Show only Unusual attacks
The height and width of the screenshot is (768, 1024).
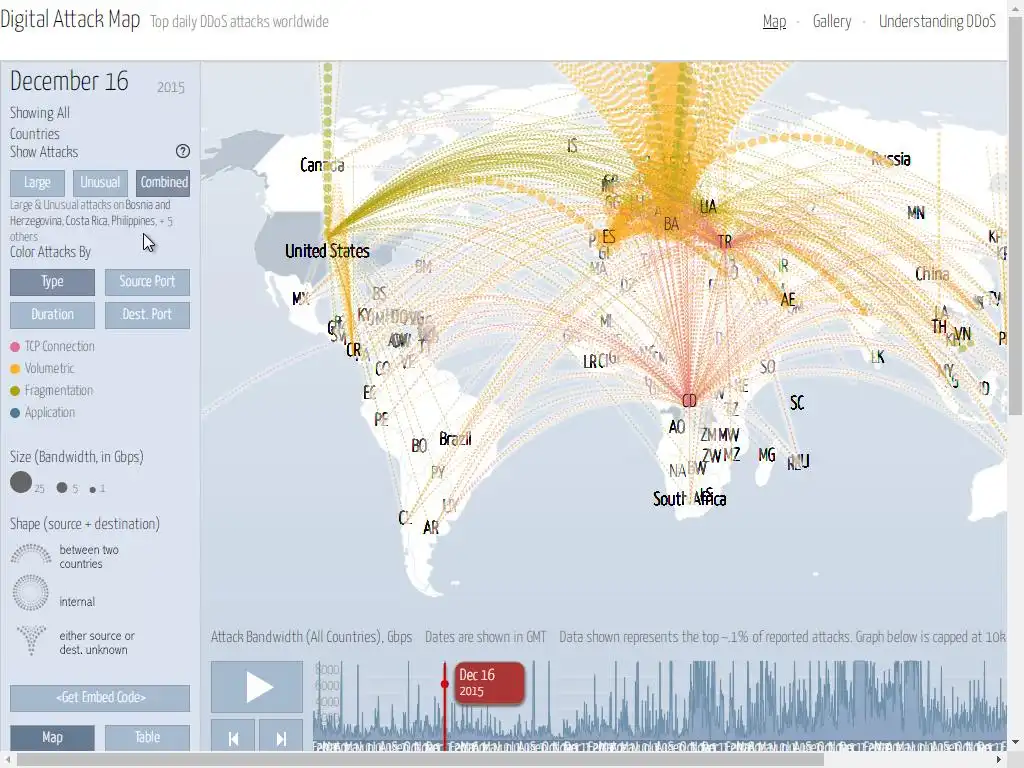click(x=100, y=183)
